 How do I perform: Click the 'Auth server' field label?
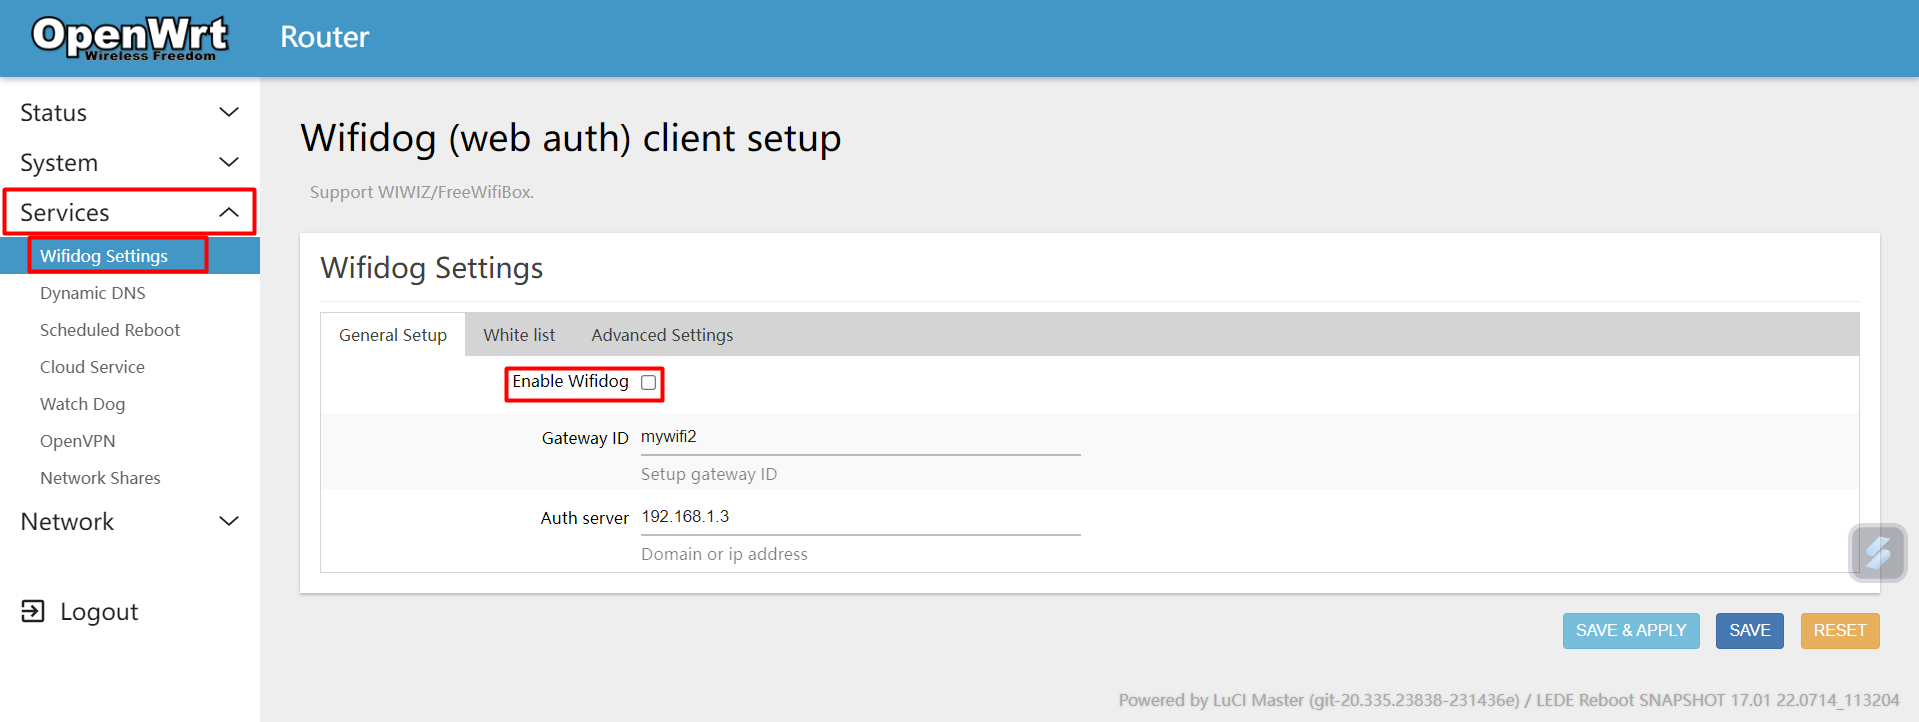585,518
